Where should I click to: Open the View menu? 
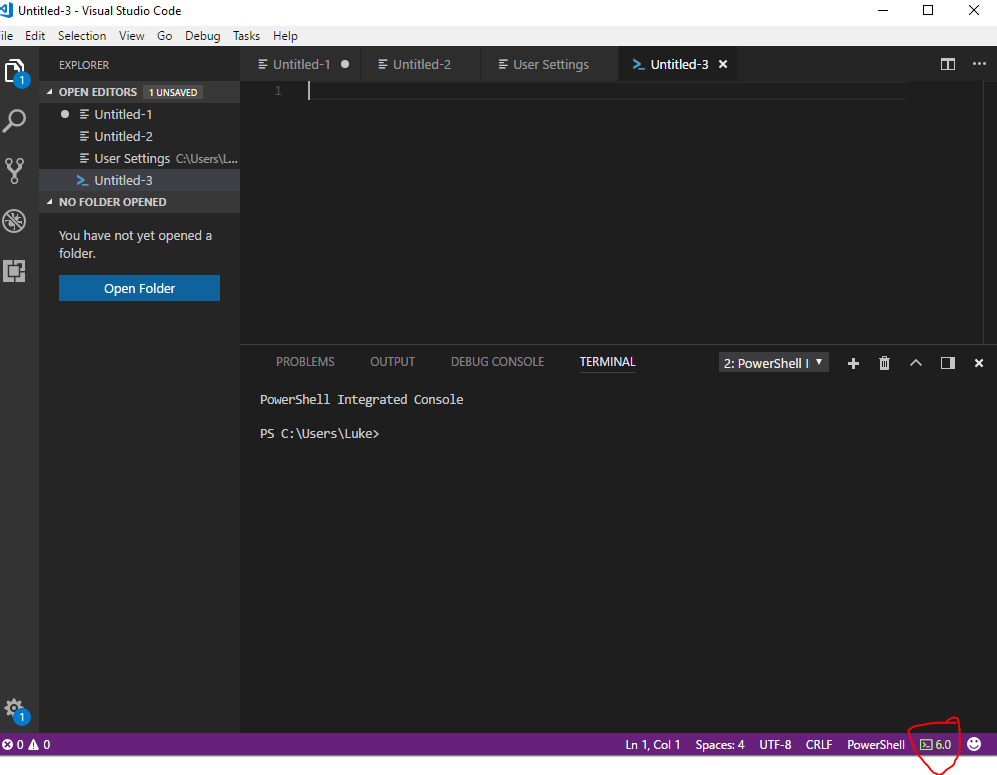coord(132,36)
